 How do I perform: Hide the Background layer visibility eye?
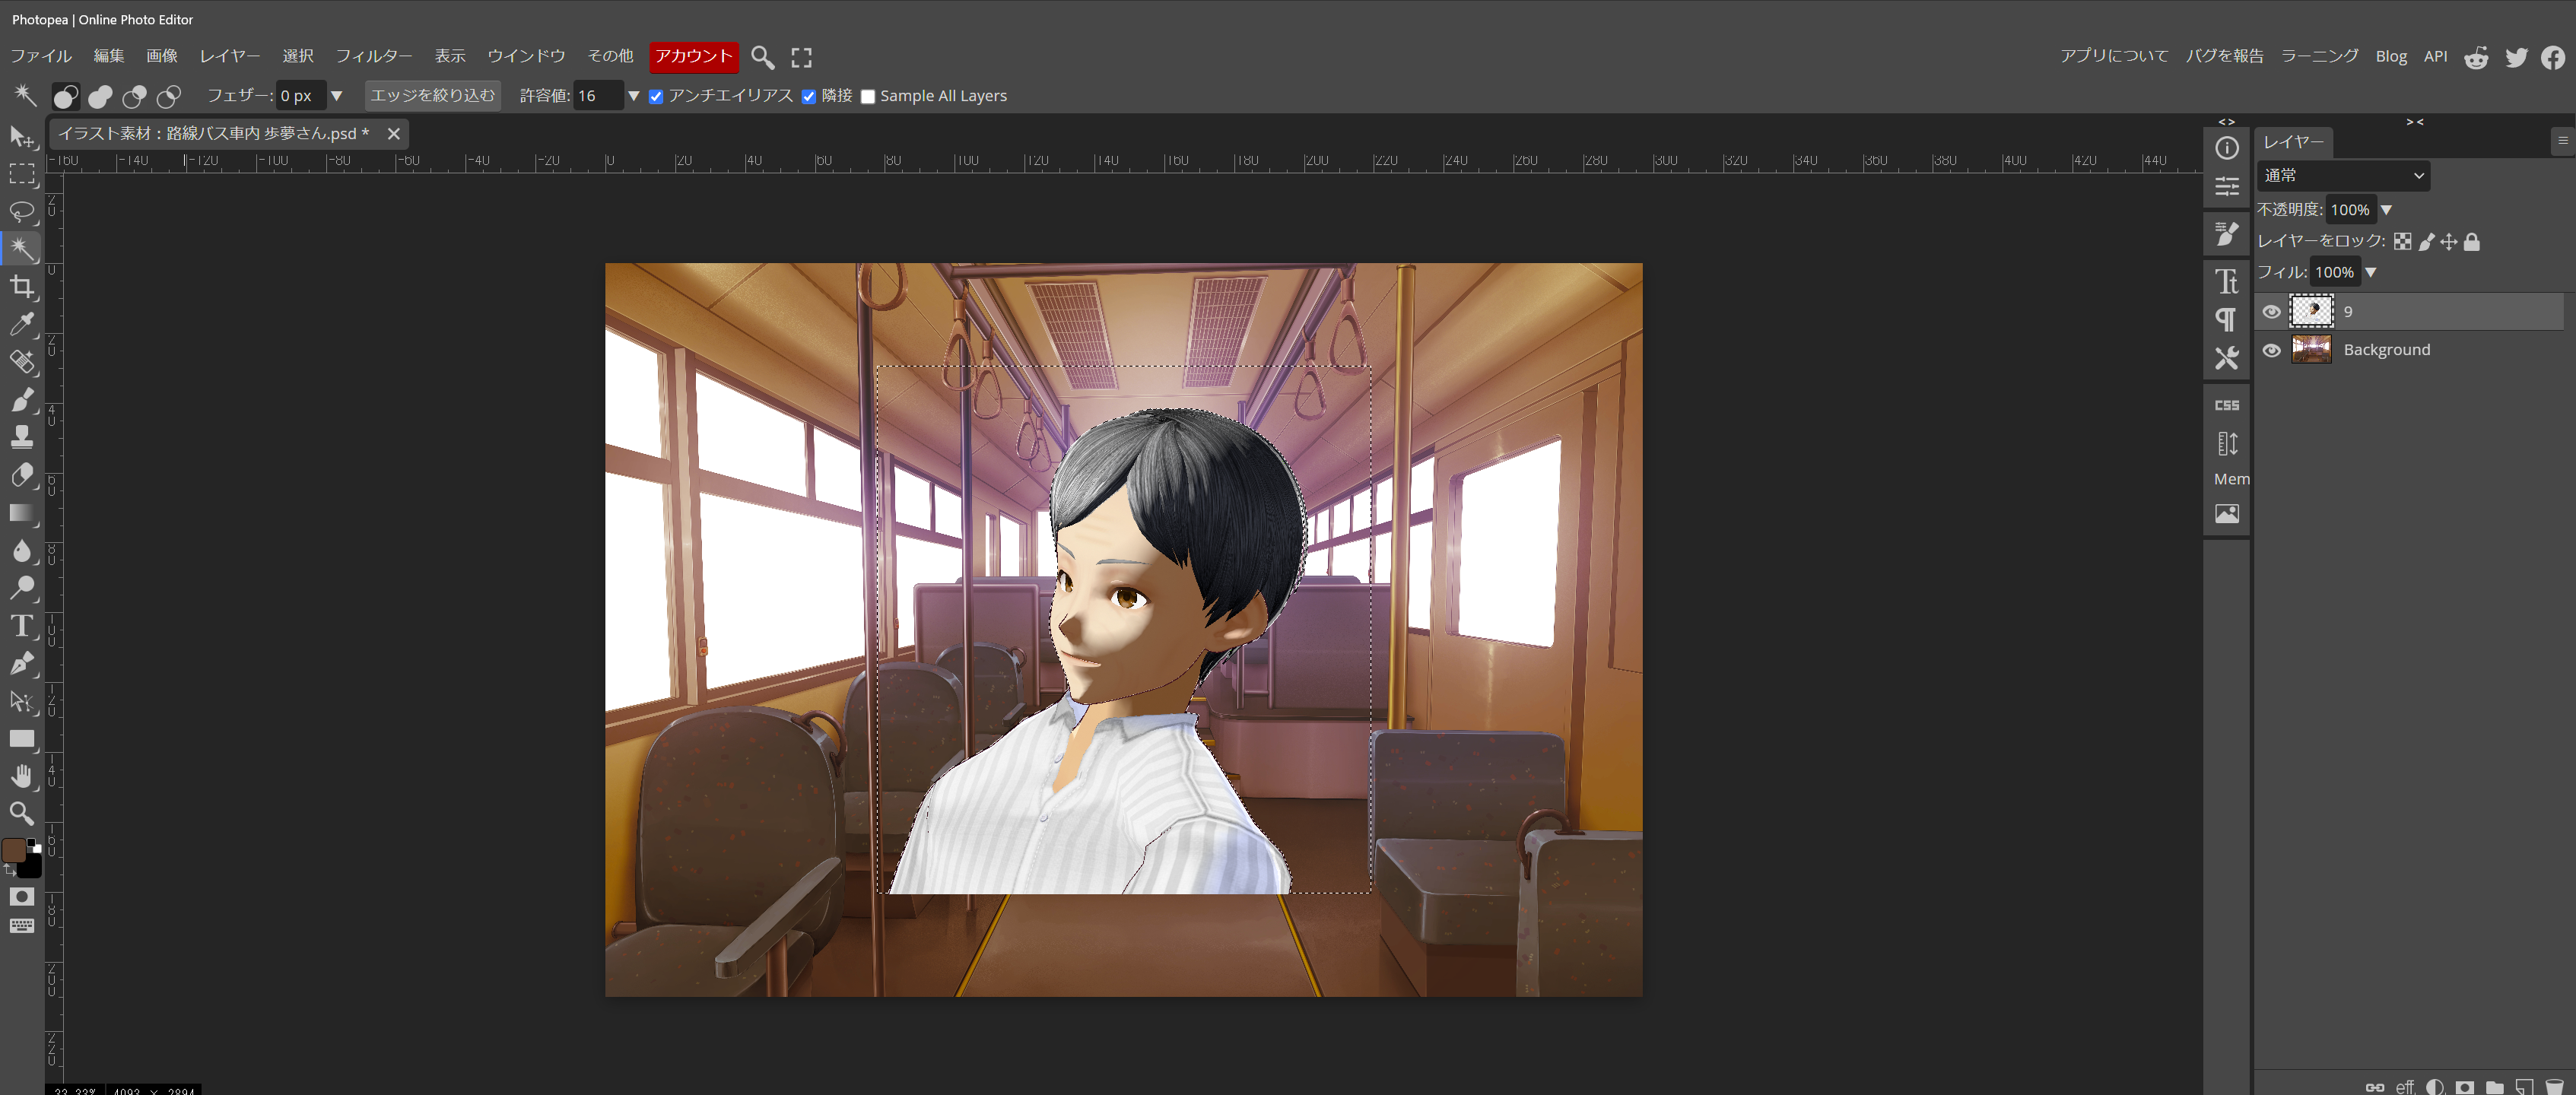click(2271, 350)
